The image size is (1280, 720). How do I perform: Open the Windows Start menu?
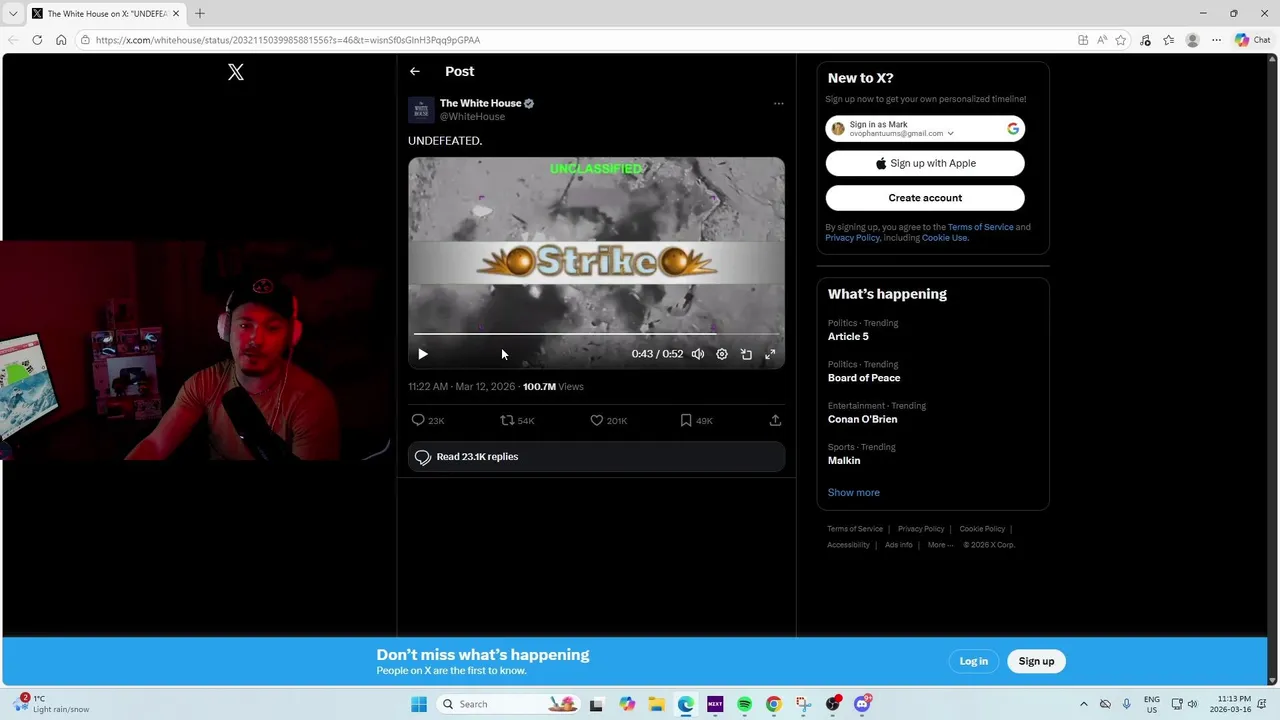click(x=419, y=704)
